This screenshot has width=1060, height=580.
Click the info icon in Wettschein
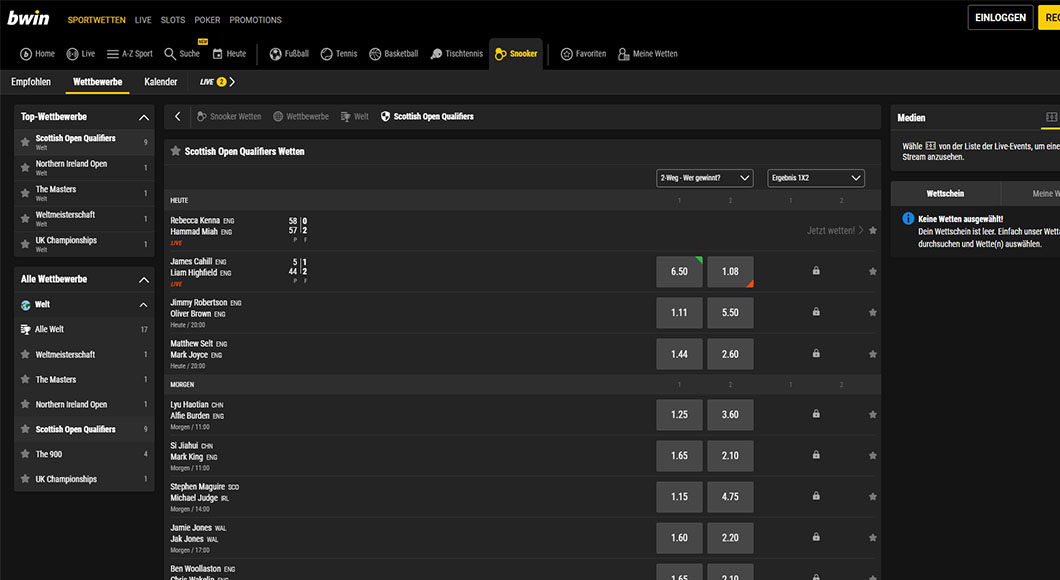coord(908,218)
